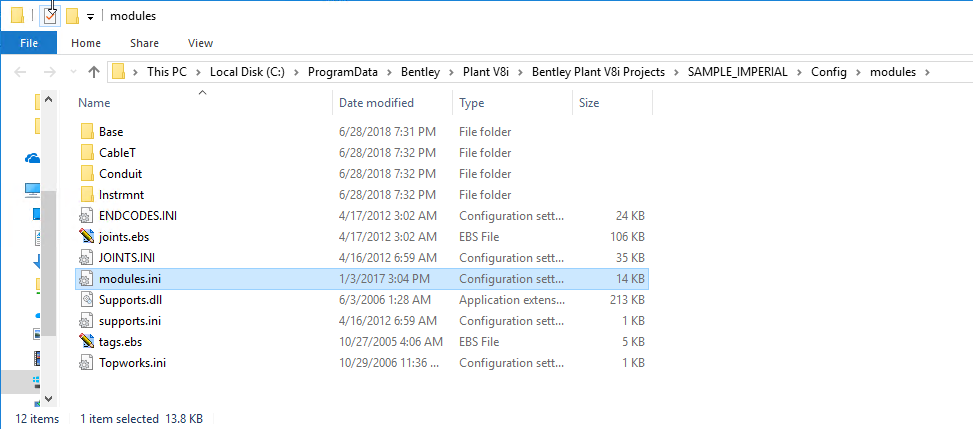
Task: Go back with the Back arrow
Action: (20, 72)
